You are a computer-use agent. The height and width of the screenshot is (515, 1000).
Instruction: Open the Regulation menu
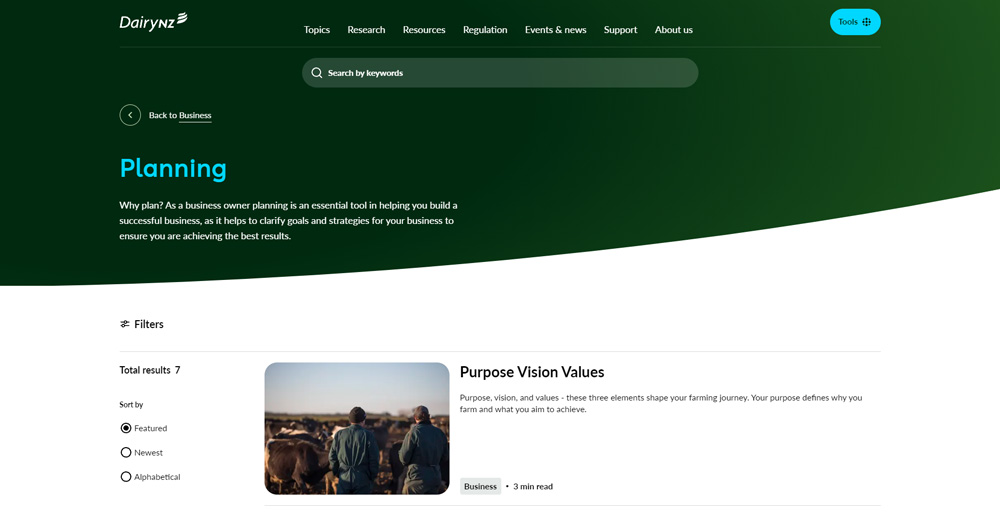pos(485,30)
